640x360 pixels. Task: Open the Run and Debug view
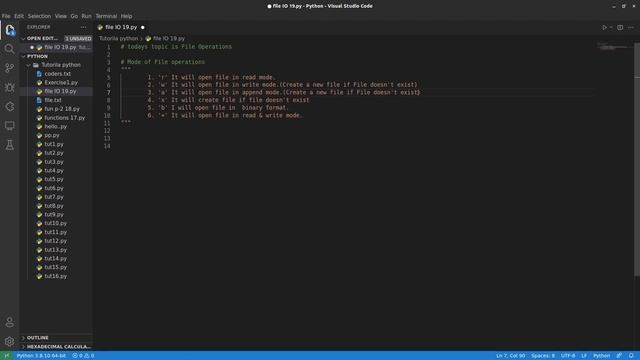coord(9,87)
